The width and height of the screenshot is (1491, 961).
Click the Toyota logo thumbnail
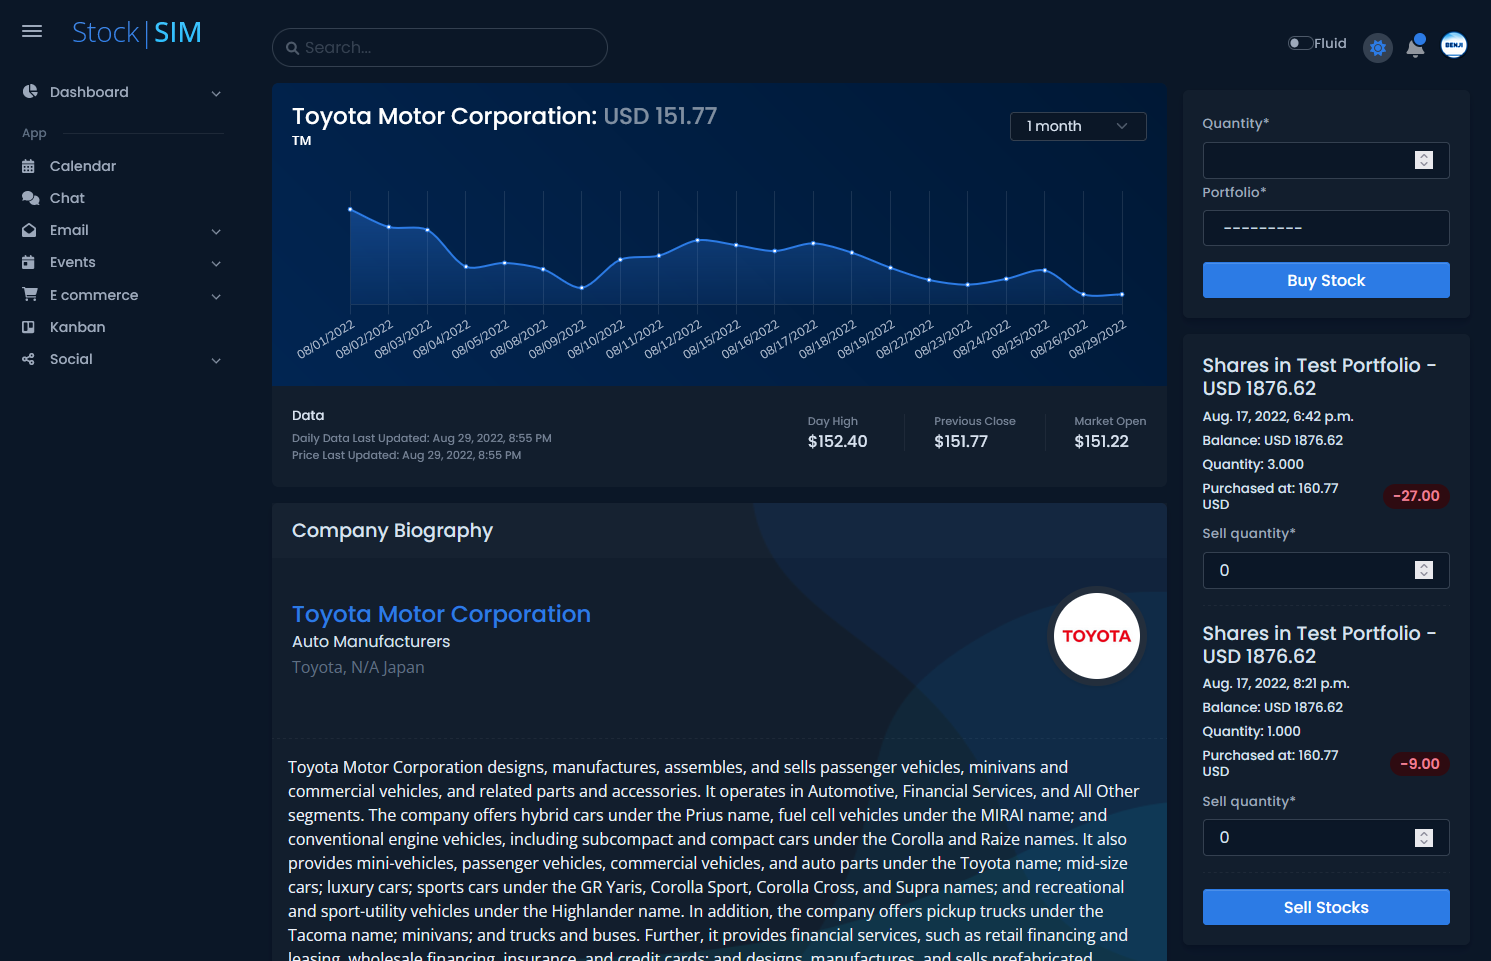coord(1097,636)
